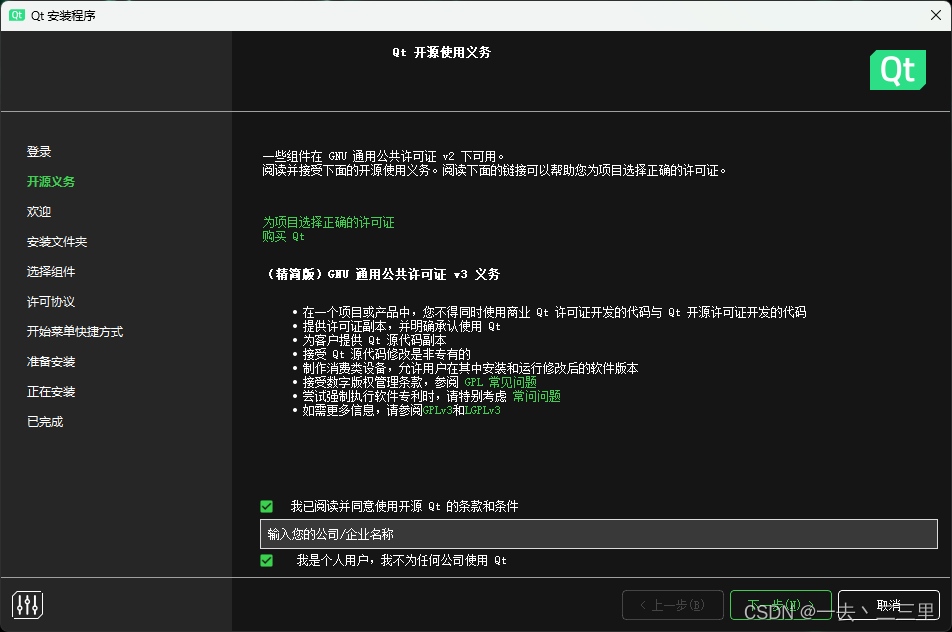Click the 接受 Qt 源代码修改是非专有的 bullet
Image resolution: width=952 pixels, height=632 pixels.
point(386,354)
